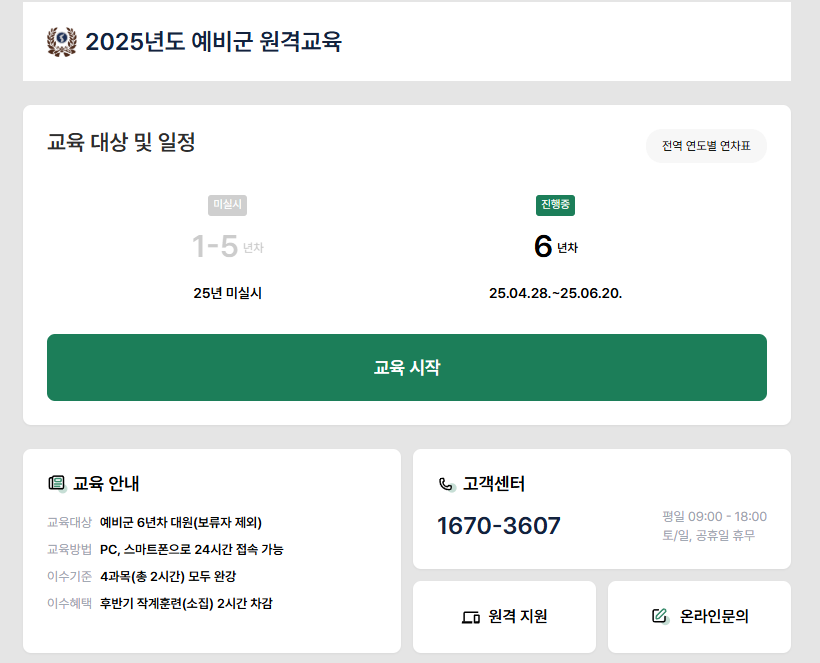
Task: Click the monitor icon on 원격 지원 button
Action: pyautogui.click(x=469, y=617)
